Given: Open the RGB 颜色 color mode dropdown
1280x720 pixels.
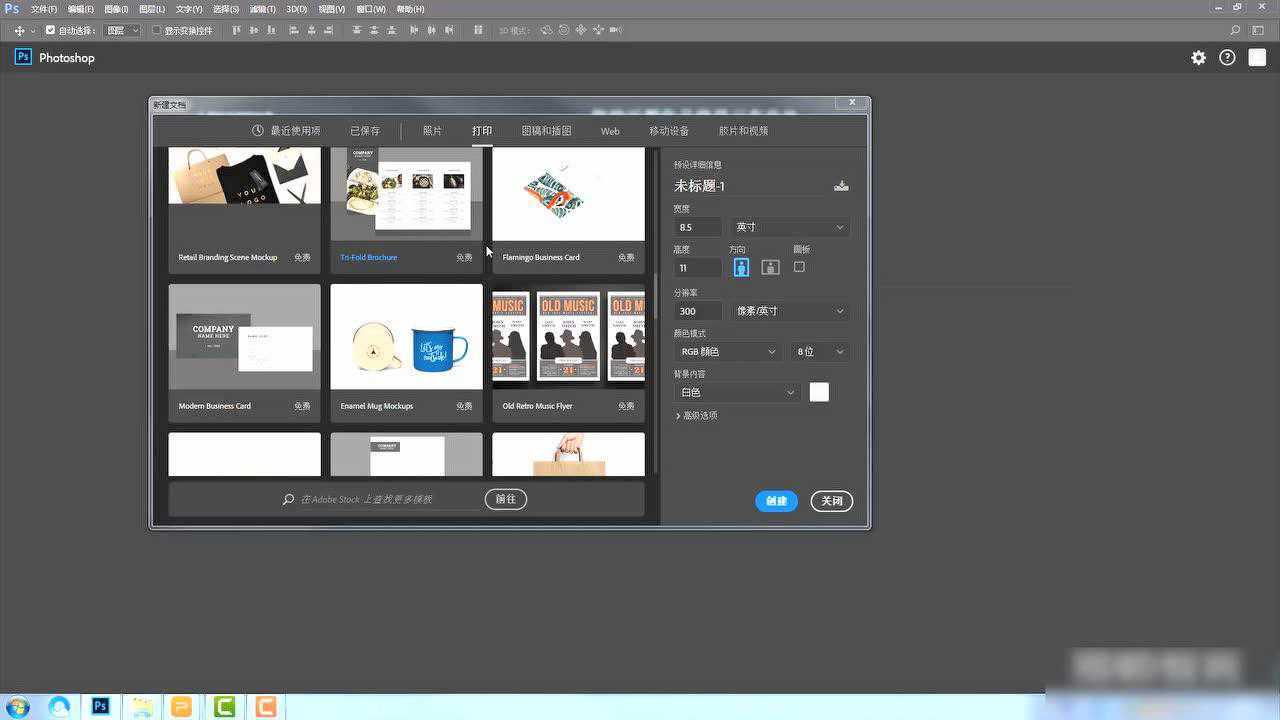Looking at the screenshot, I should coord(727,352).
